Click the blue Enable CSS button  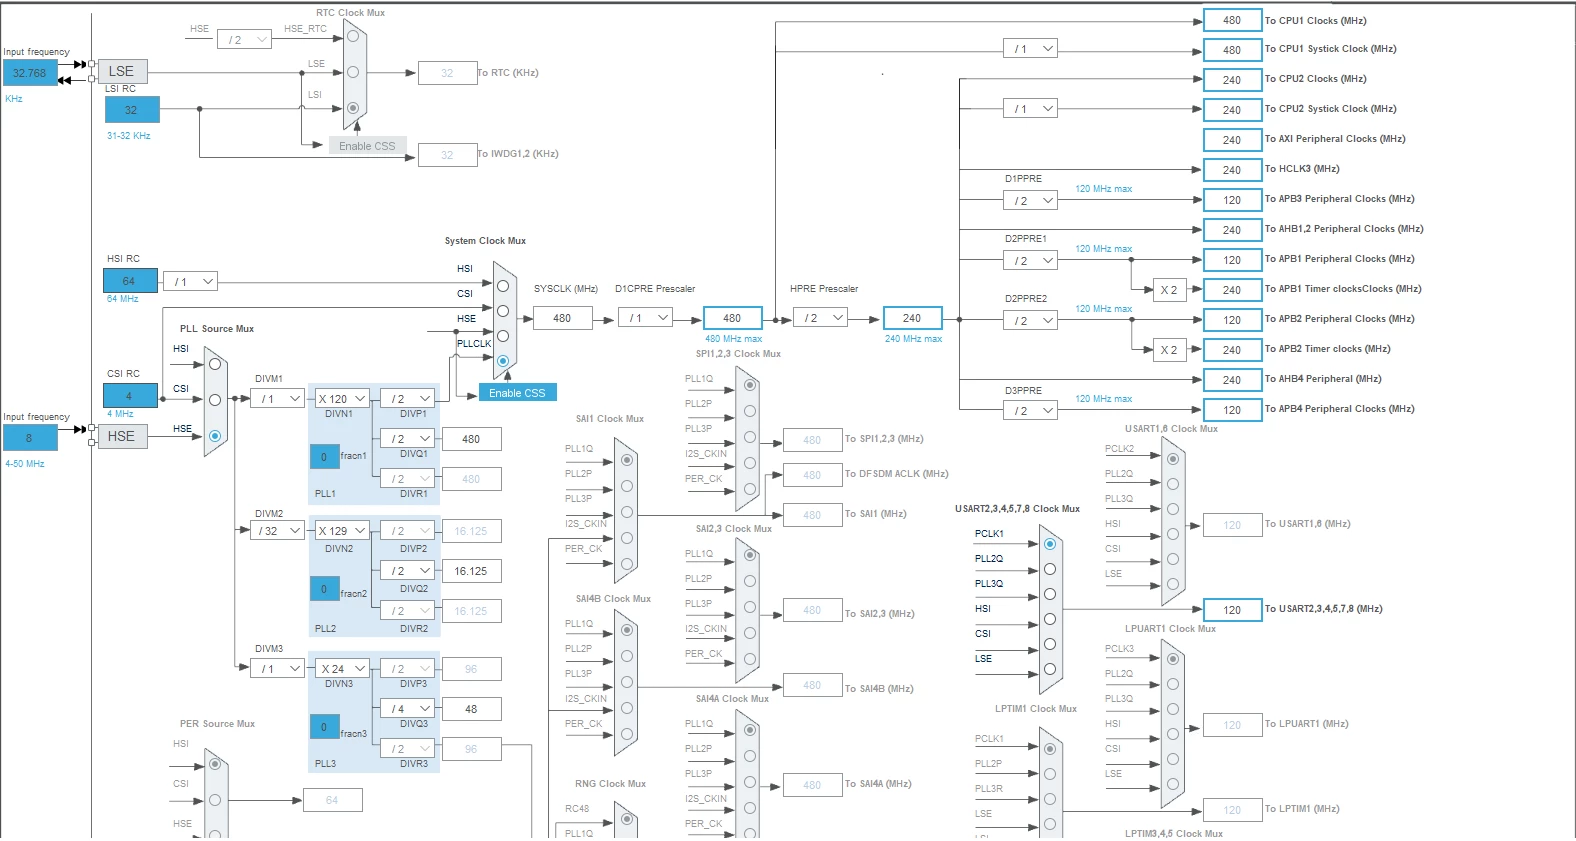tap(517, 393)
